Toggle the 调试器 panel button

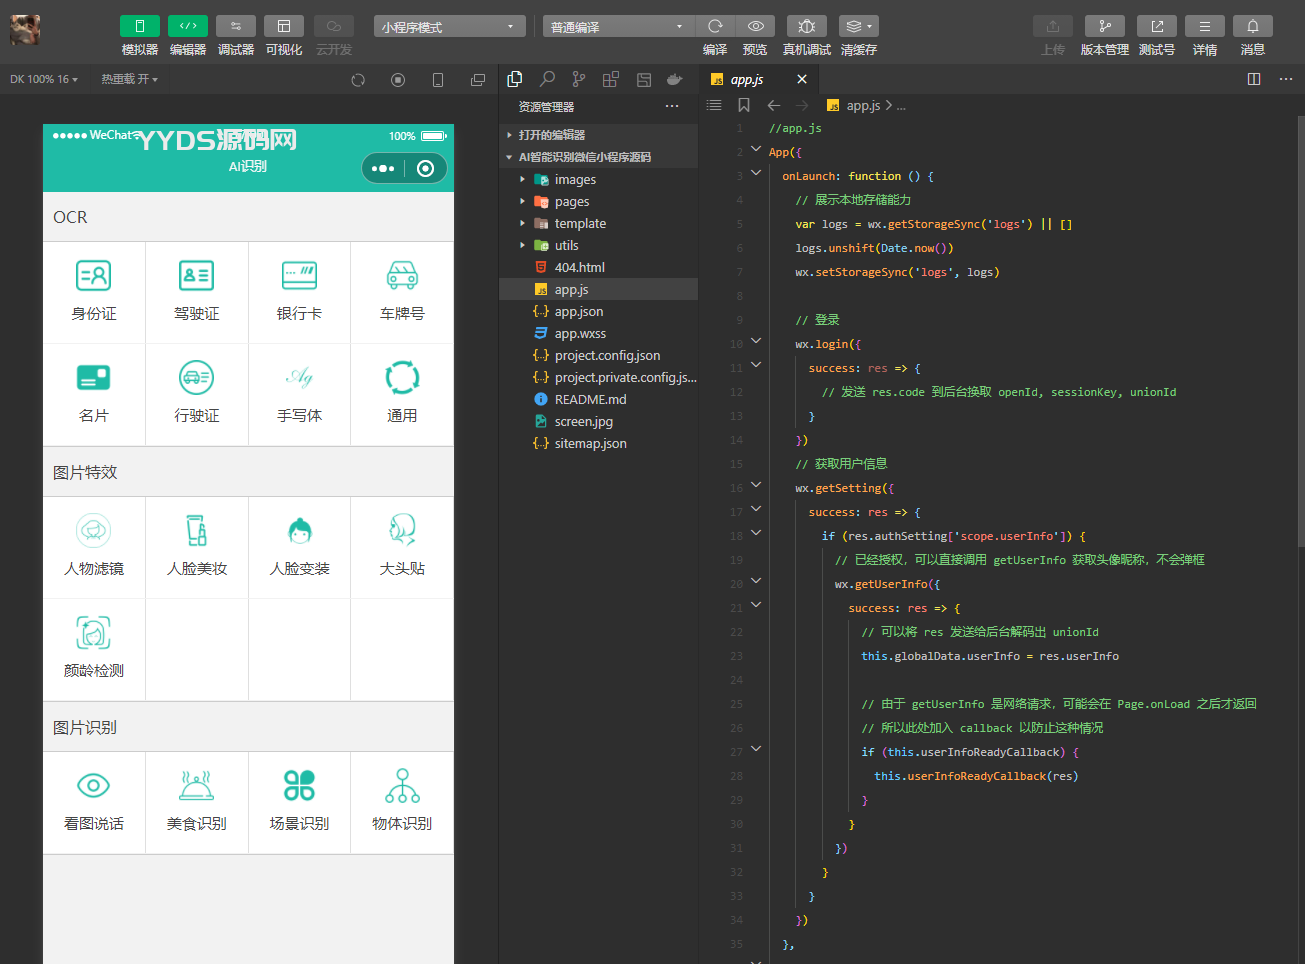coord(236,26)
